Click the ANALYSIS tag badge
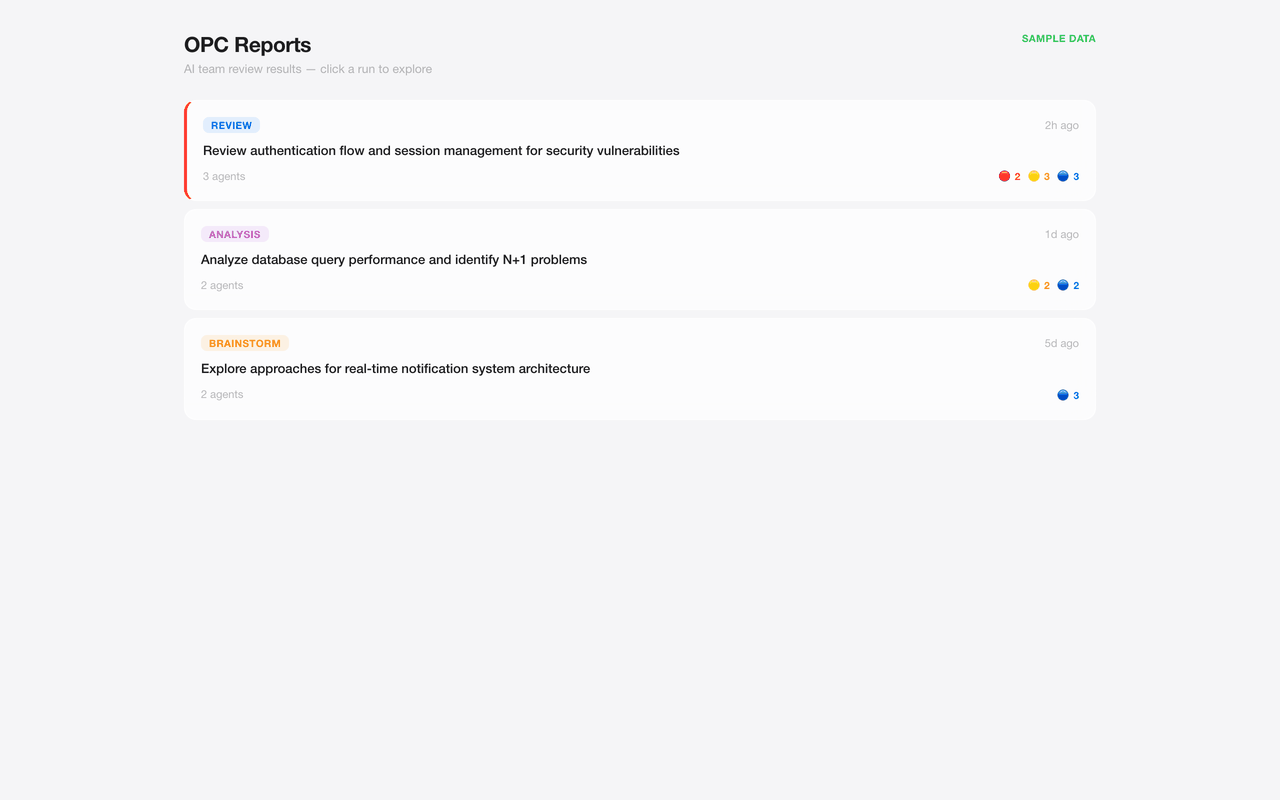This screenshot has height=800, width=1280. click(x=234, y=234)
